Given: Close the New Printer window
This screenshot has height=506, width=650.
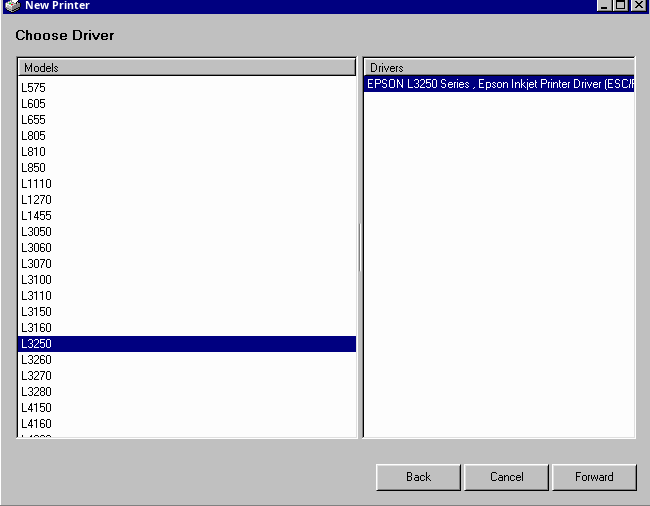Looking at the screenshot, I should coord(639,5).
